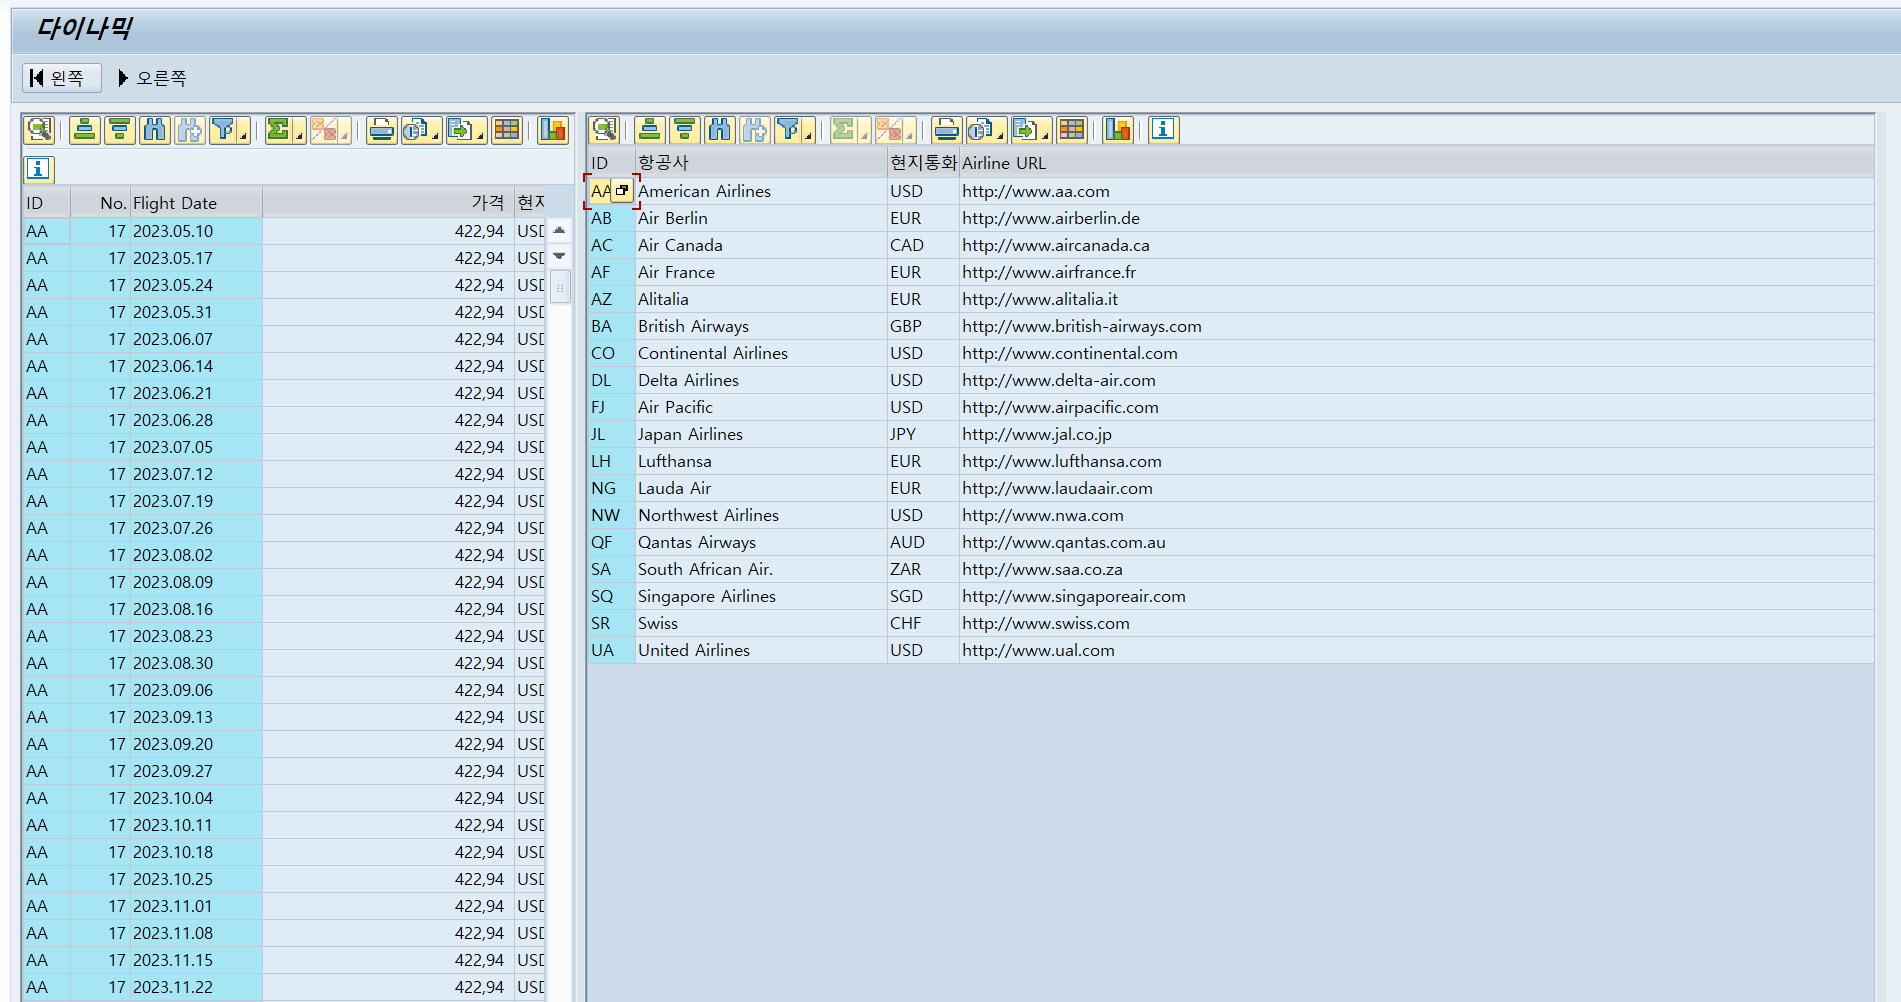Print the left flight grid
The width and height of the screenshot is (1901, 1002).
[381, 130]
